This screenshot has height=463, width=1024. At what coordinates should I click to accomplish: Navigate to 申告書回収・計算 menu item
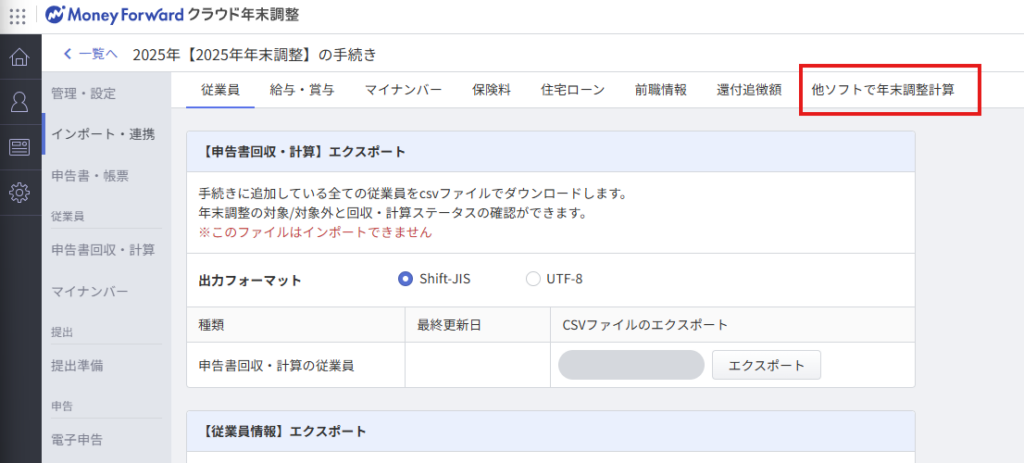[x=103, y=249]
